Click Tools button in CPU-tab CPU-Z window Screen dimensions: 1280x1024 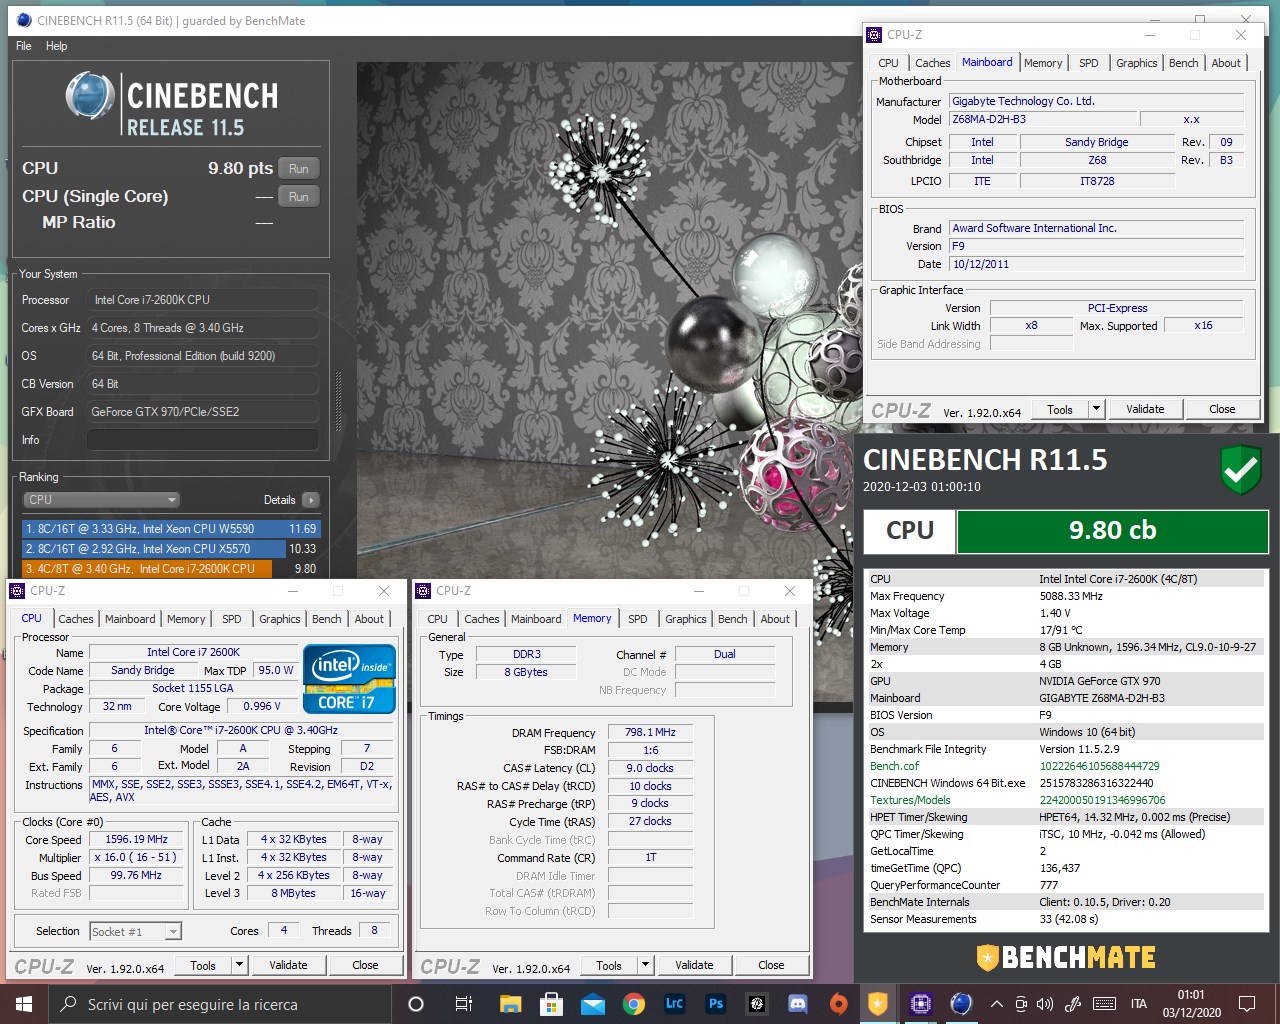[203, 965]
